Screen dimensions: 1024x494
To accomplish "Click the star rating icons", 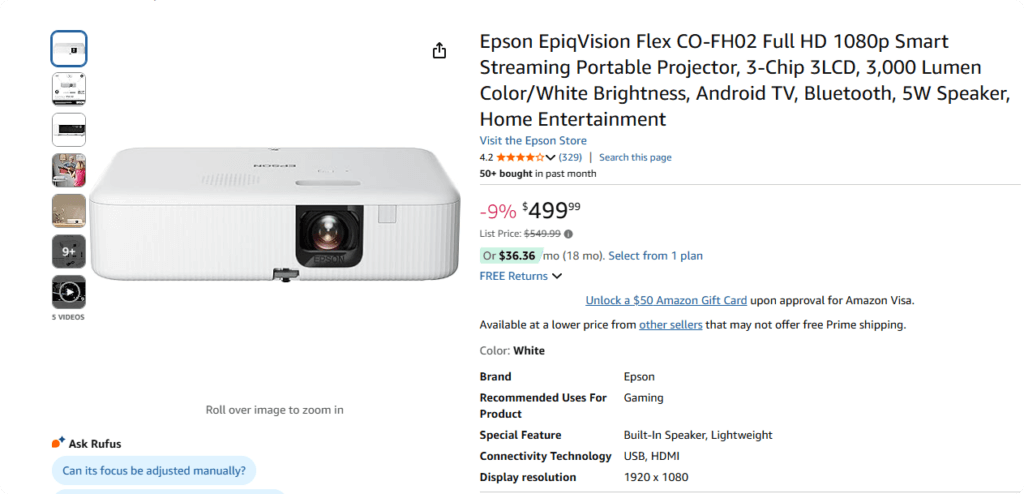I will tap(520, 158).
